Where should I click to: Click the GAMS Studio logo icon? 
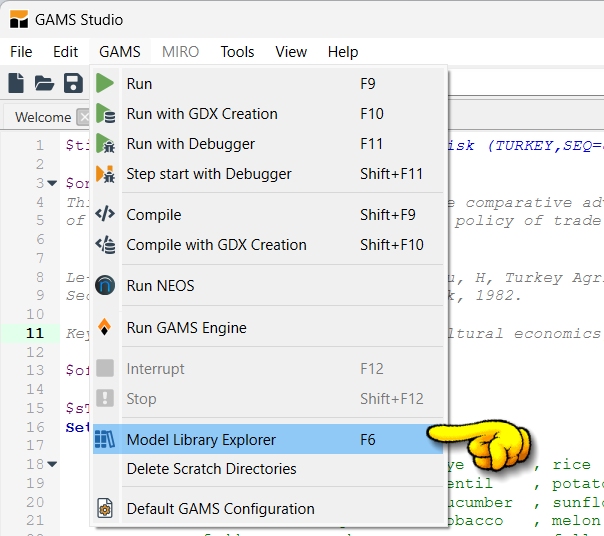(x=18, y=19)
